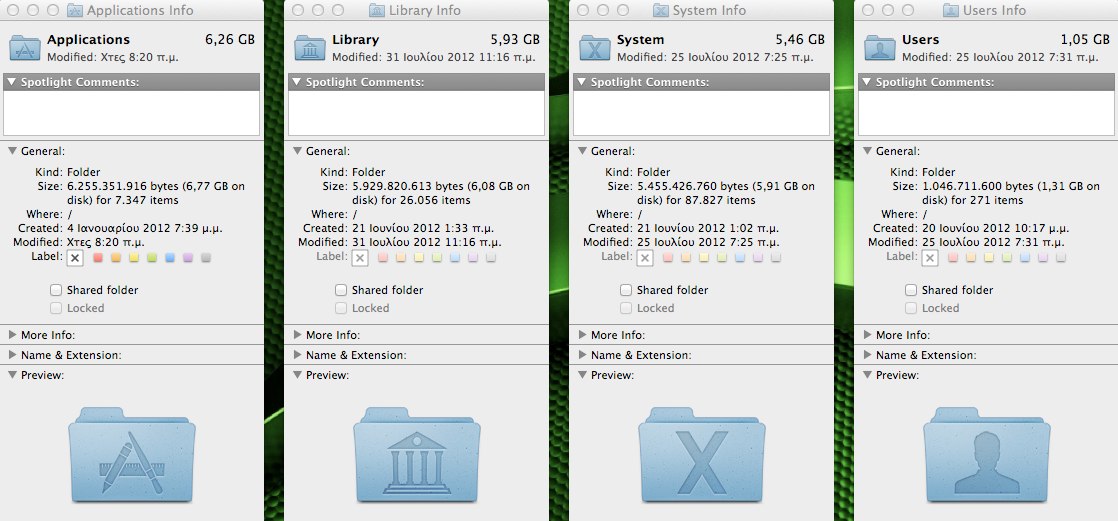Apply the orange label in System Info

click(x=686, y=258)
